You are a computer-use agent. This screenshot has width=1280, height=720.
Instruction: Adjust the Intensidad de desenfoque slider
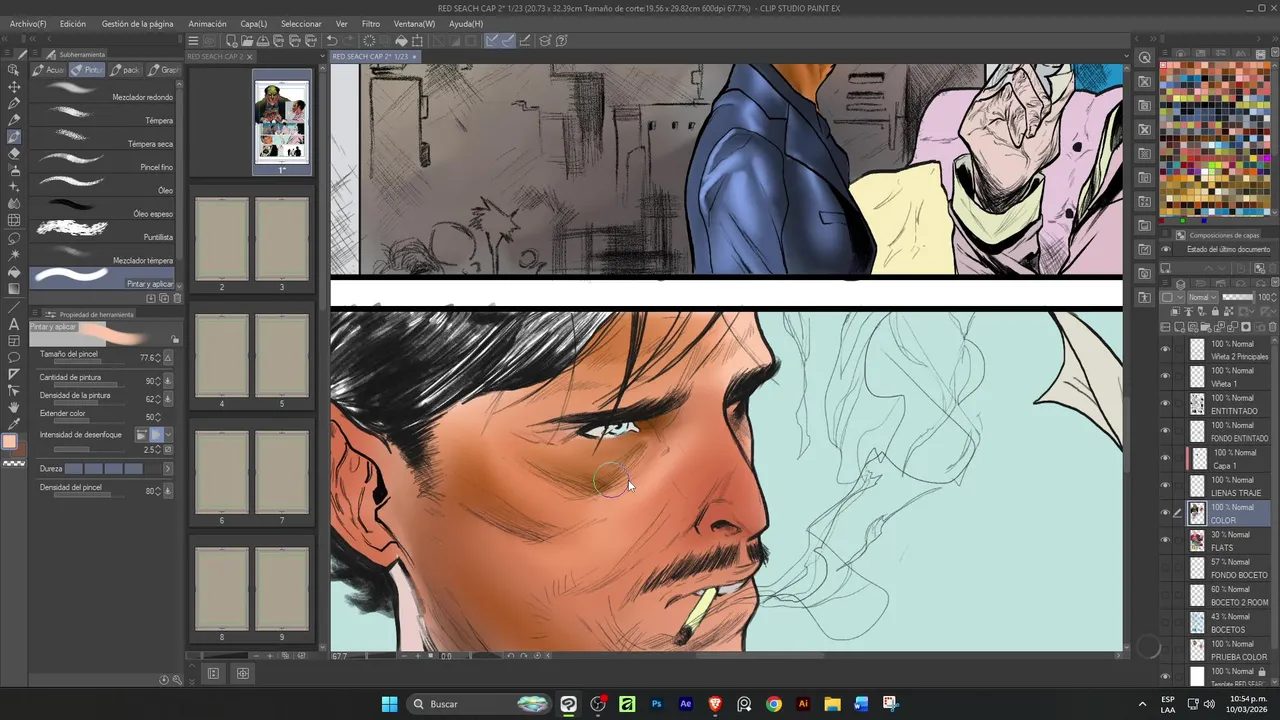[x=89, y=450]
